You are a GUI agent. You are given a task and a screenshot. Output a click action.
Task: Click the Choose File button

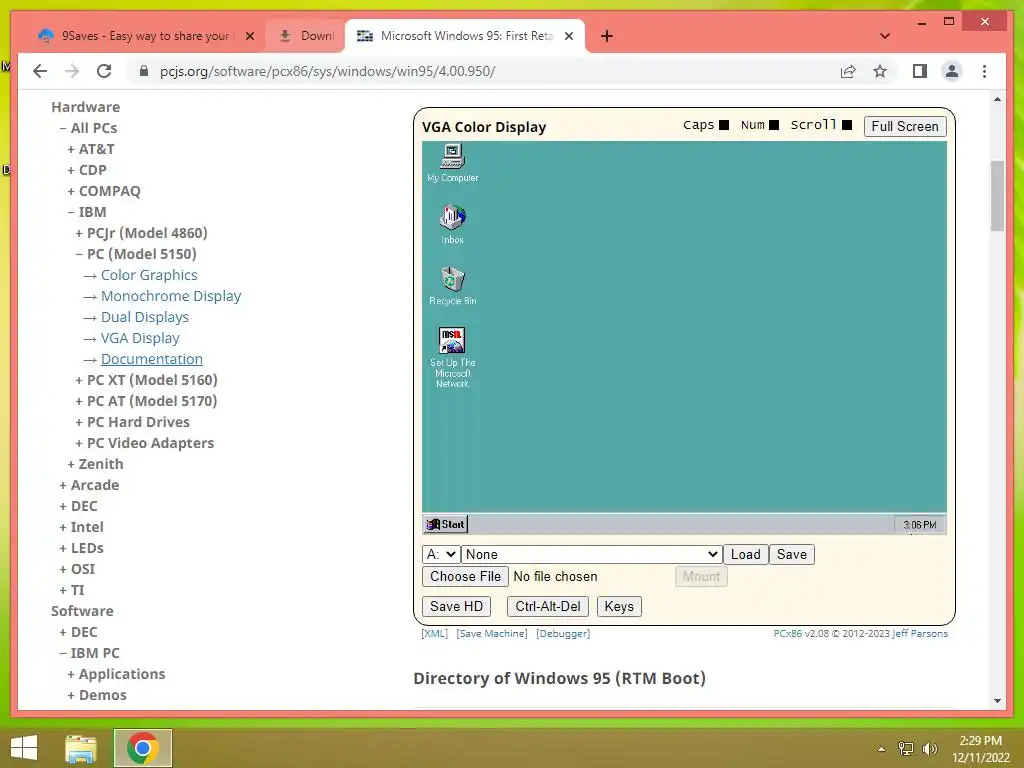click(465, 577)
